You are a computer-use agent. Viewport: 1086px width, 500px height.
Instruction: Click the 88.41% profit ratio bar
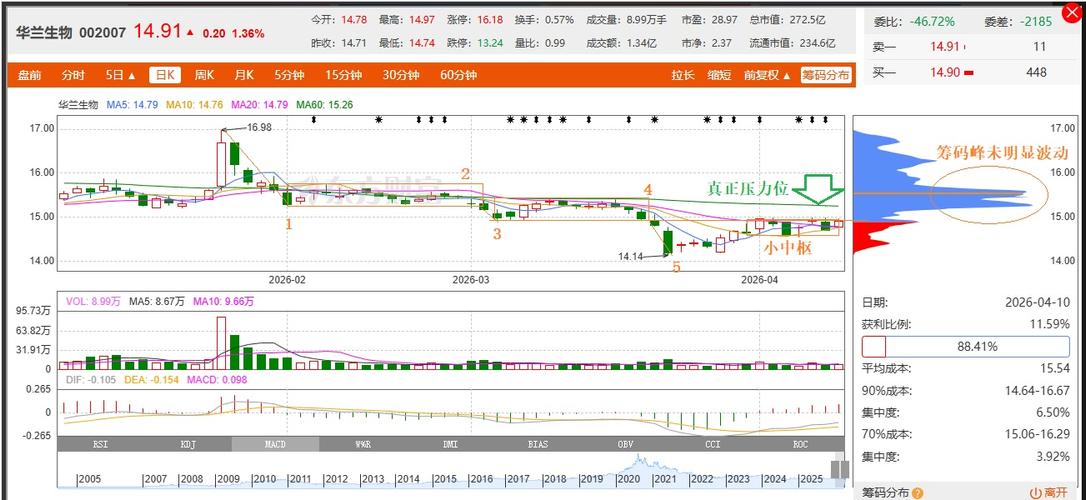pos(965,346)
